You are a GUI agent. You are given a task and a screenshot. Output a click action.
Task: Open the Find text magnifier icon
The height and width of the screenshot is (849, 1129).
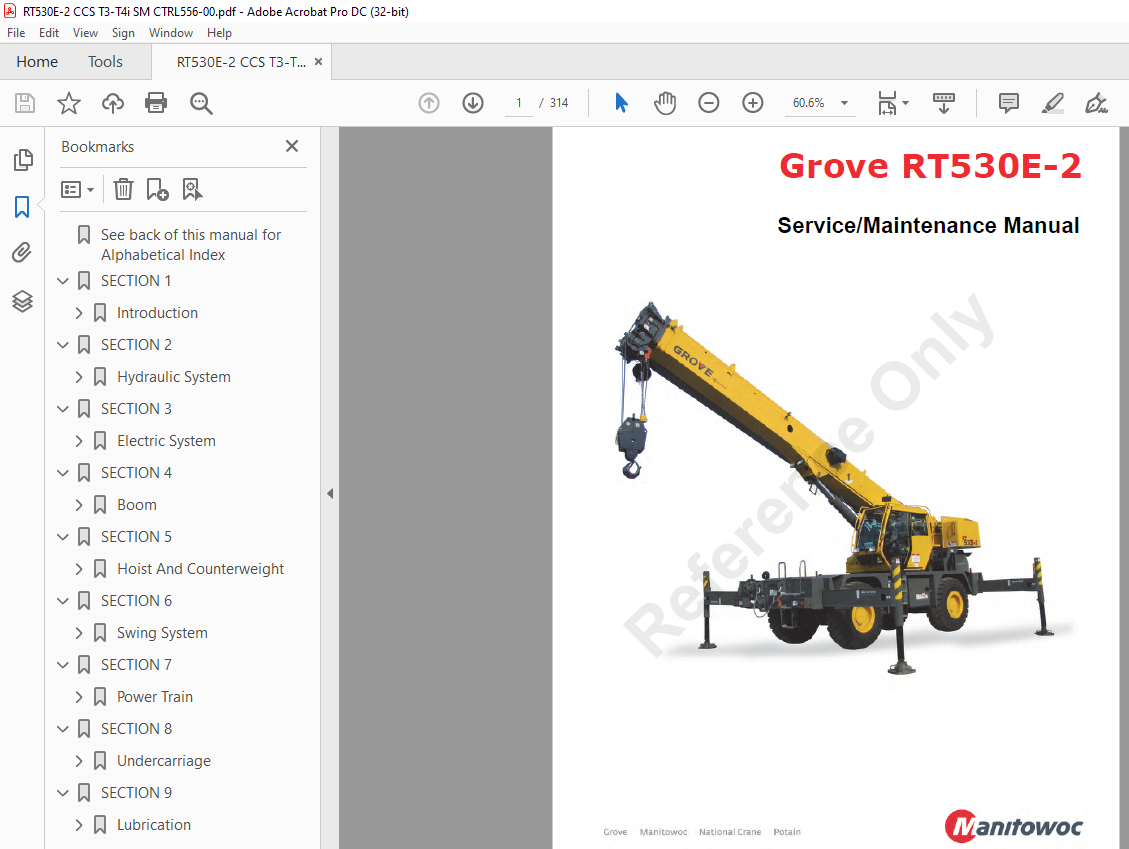tap(201, 103)
